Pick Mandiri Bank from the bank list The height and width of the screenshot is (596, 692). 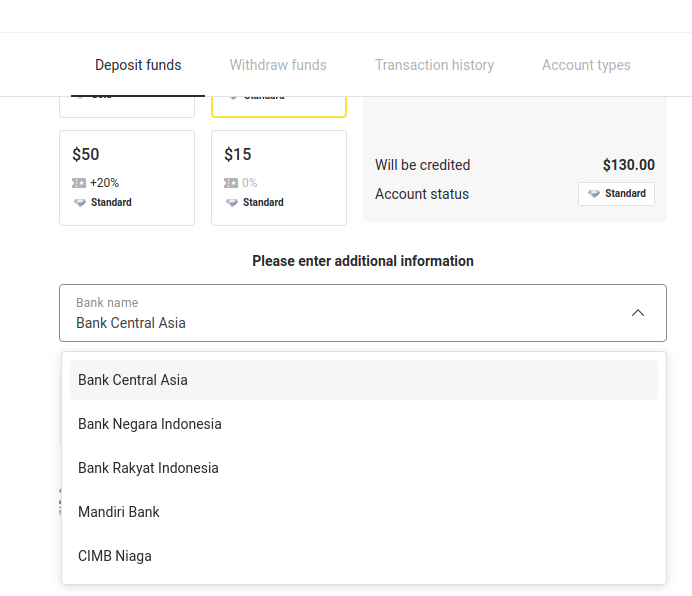[x=364, y=512]
